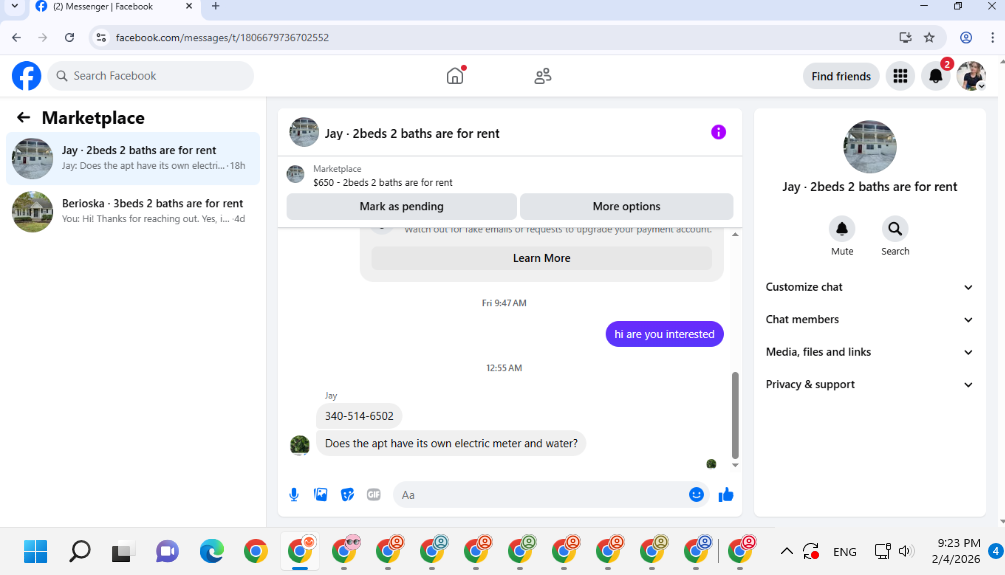Open Jay 2beds 2 baths conversation
This screenshot has height=575, width=1005.
click(133, 158)
